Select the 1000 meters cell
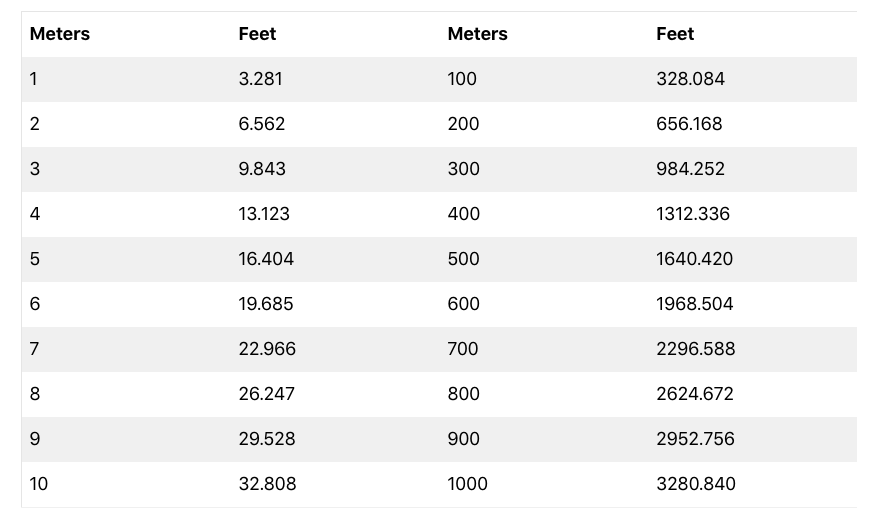Screen dimensions: 884x528 467,484
